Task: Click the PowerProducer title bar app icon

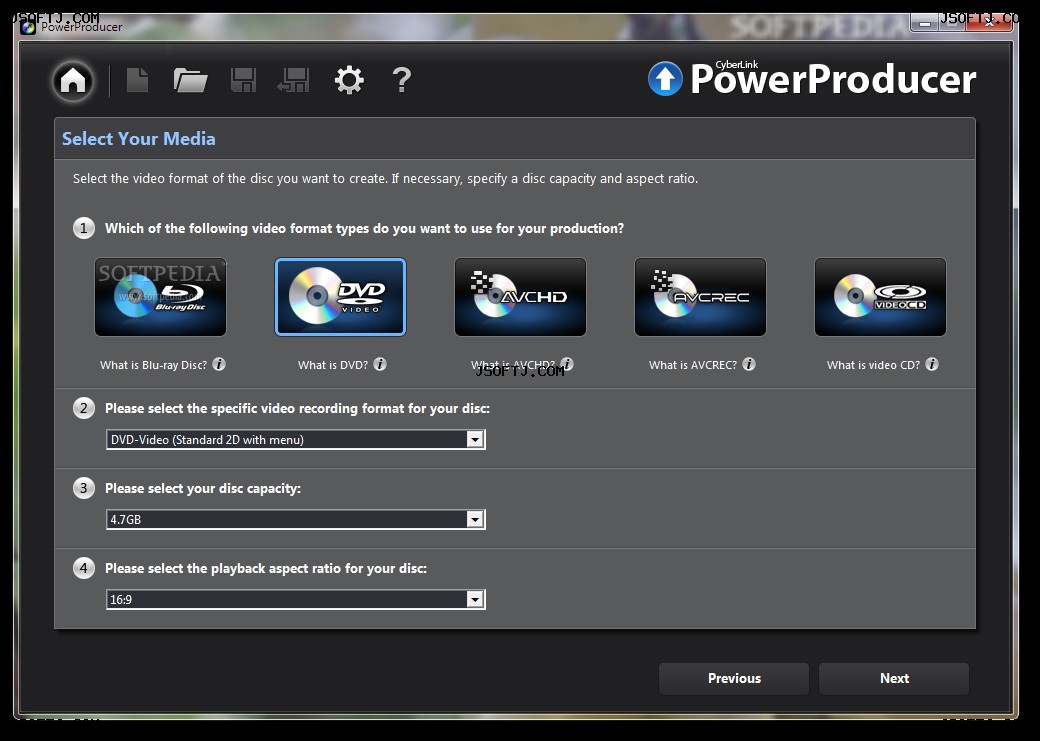Action: click(x=28, y=27)
